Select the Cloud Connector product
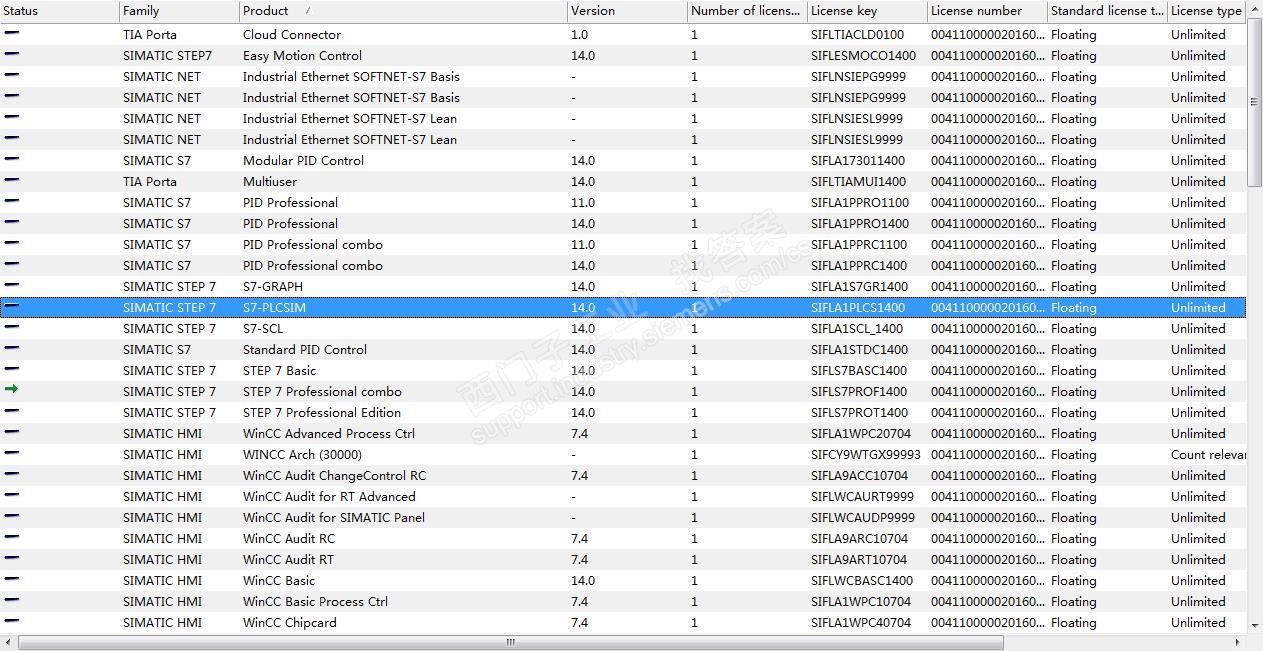The image size is (1263, 651). 292,34
